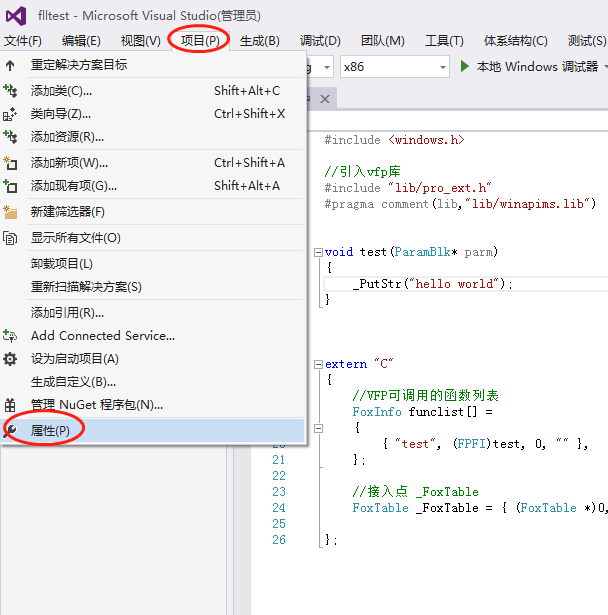608x615 pixels.
Task: Click the Show All Files icon
Action: [x=10, y=238]
